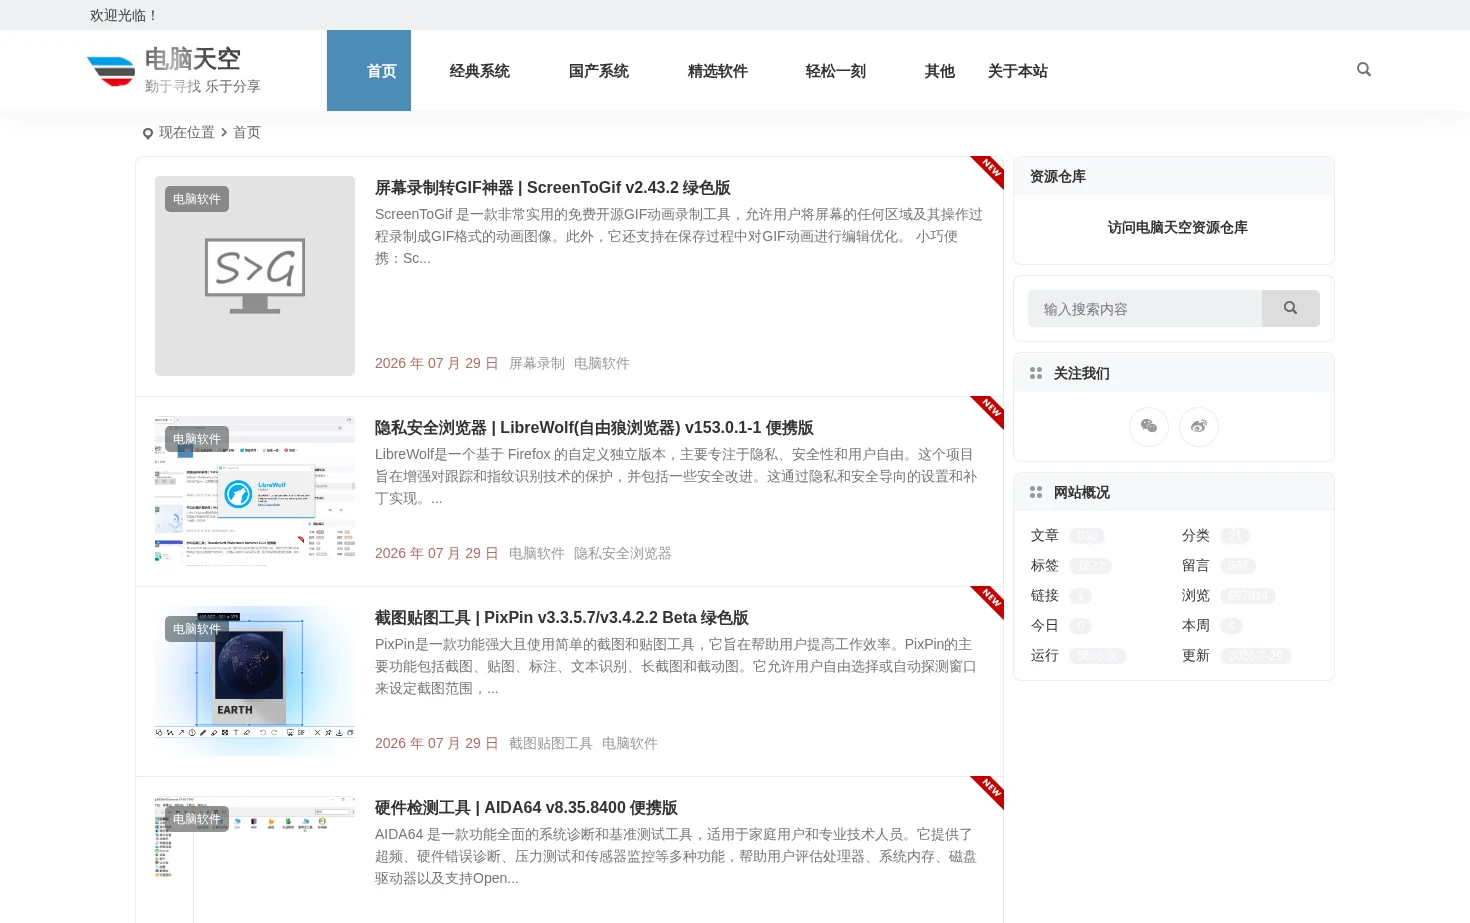Select 电脑软件 tag under ScreenToGif article

point(602,364)
